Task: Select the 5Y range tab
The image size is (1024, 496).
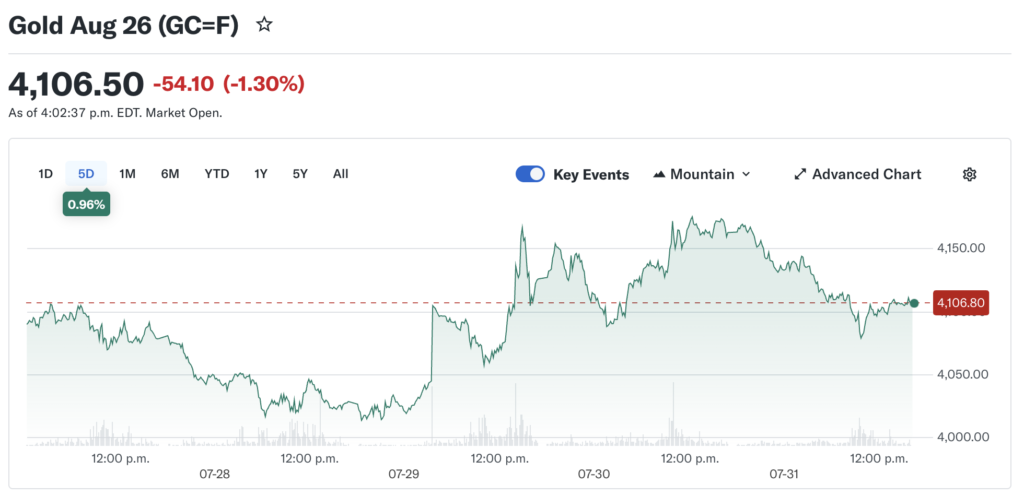Action: [300, 174]
